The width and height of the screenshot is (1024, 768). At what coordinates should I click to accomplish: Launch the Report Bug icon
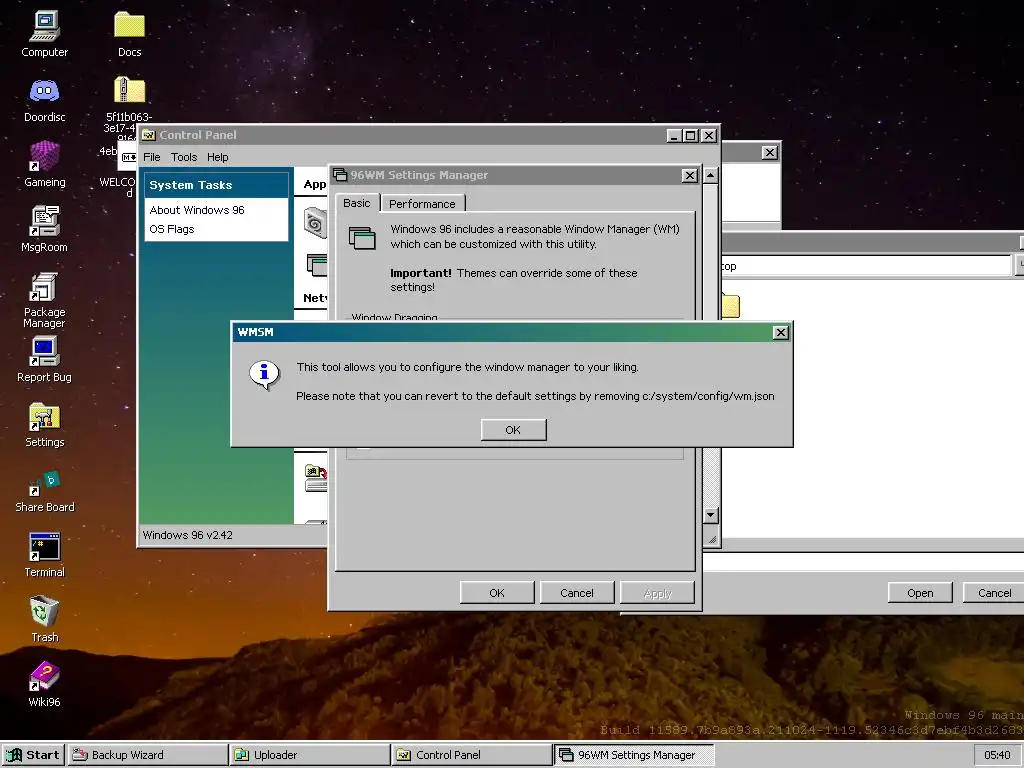[x=44, y=351]
